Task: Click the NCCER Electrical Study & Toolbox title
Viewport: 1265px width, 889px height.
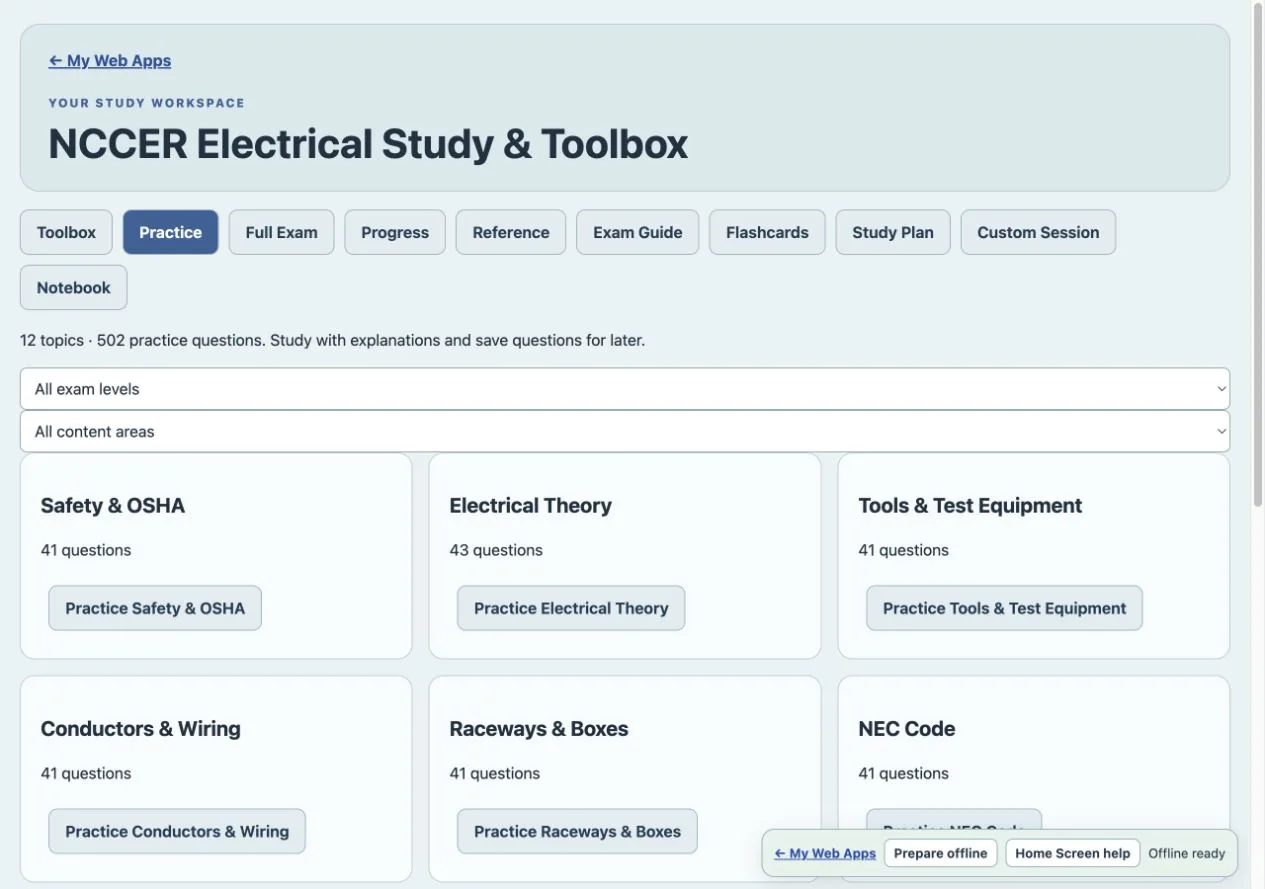Action: coord(368,143)
